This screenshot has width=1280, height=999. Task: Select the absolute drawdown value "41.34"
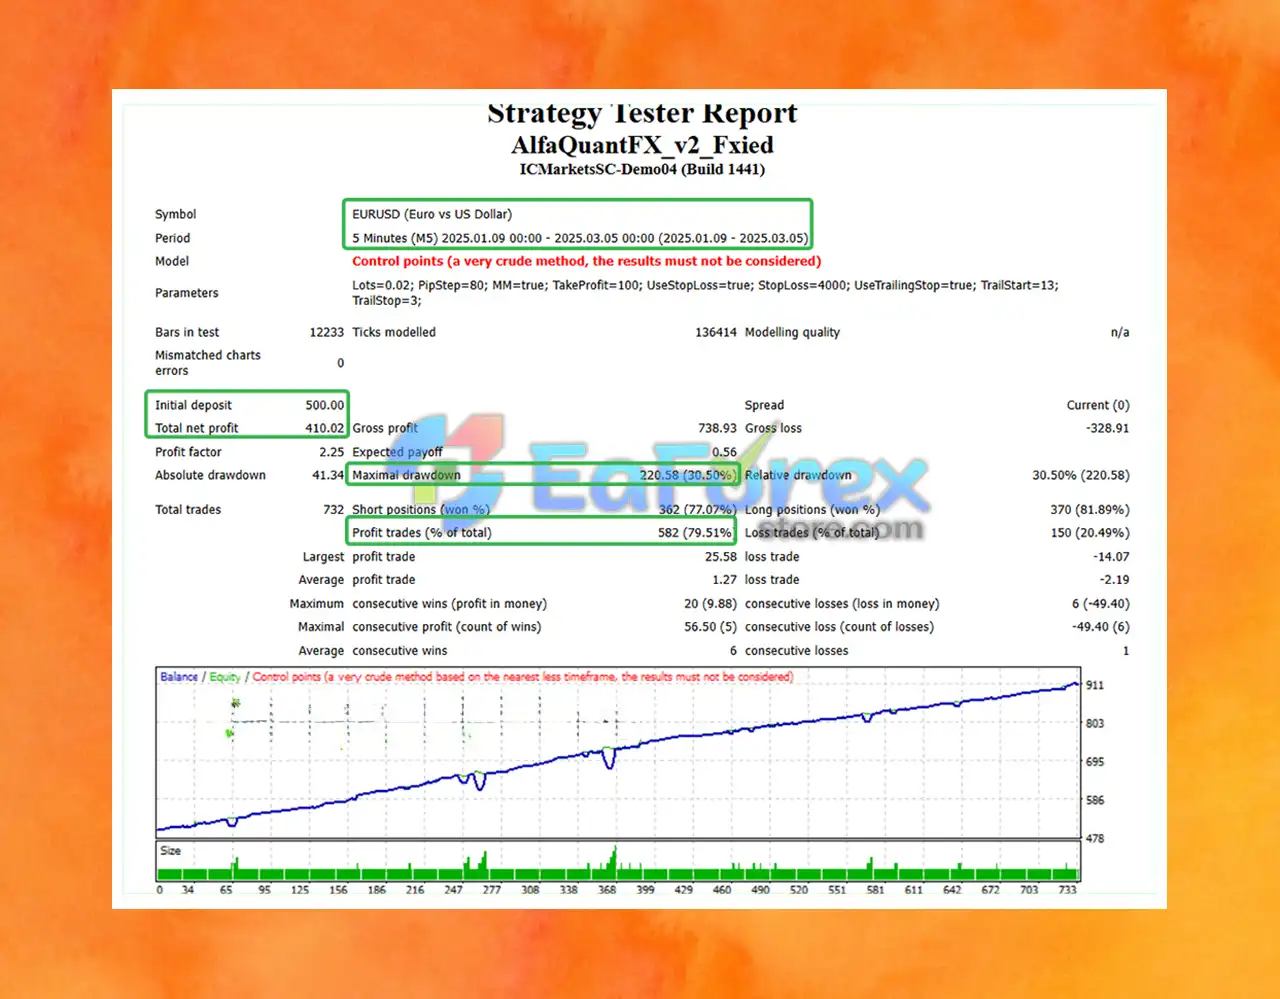point(328,475)
